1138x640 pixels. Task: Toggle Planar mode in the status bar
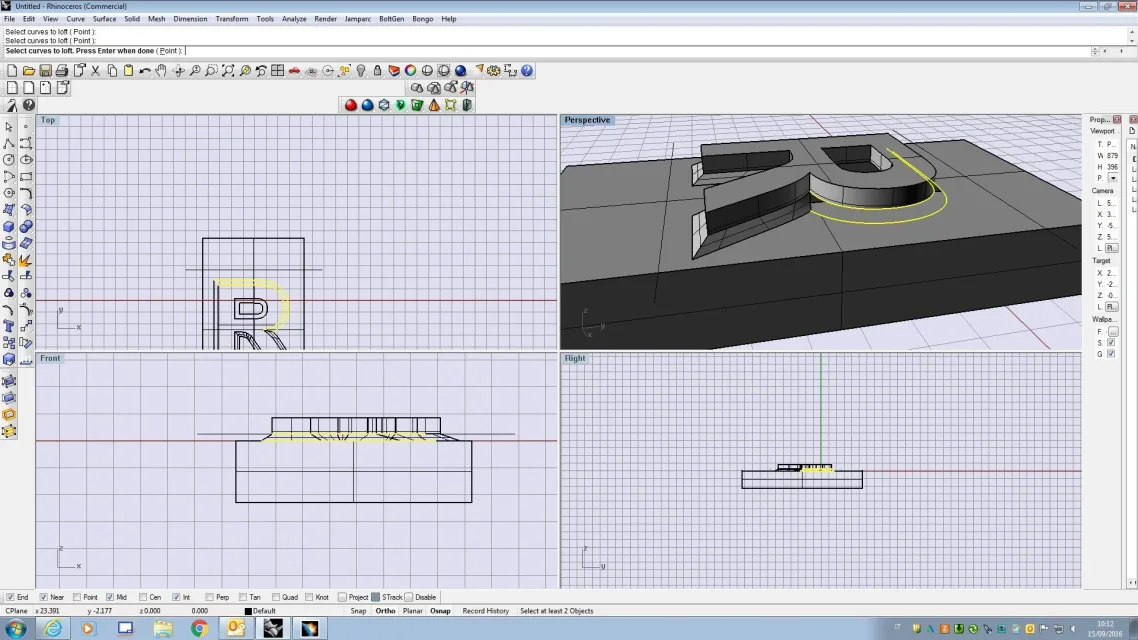click(413, 611)
